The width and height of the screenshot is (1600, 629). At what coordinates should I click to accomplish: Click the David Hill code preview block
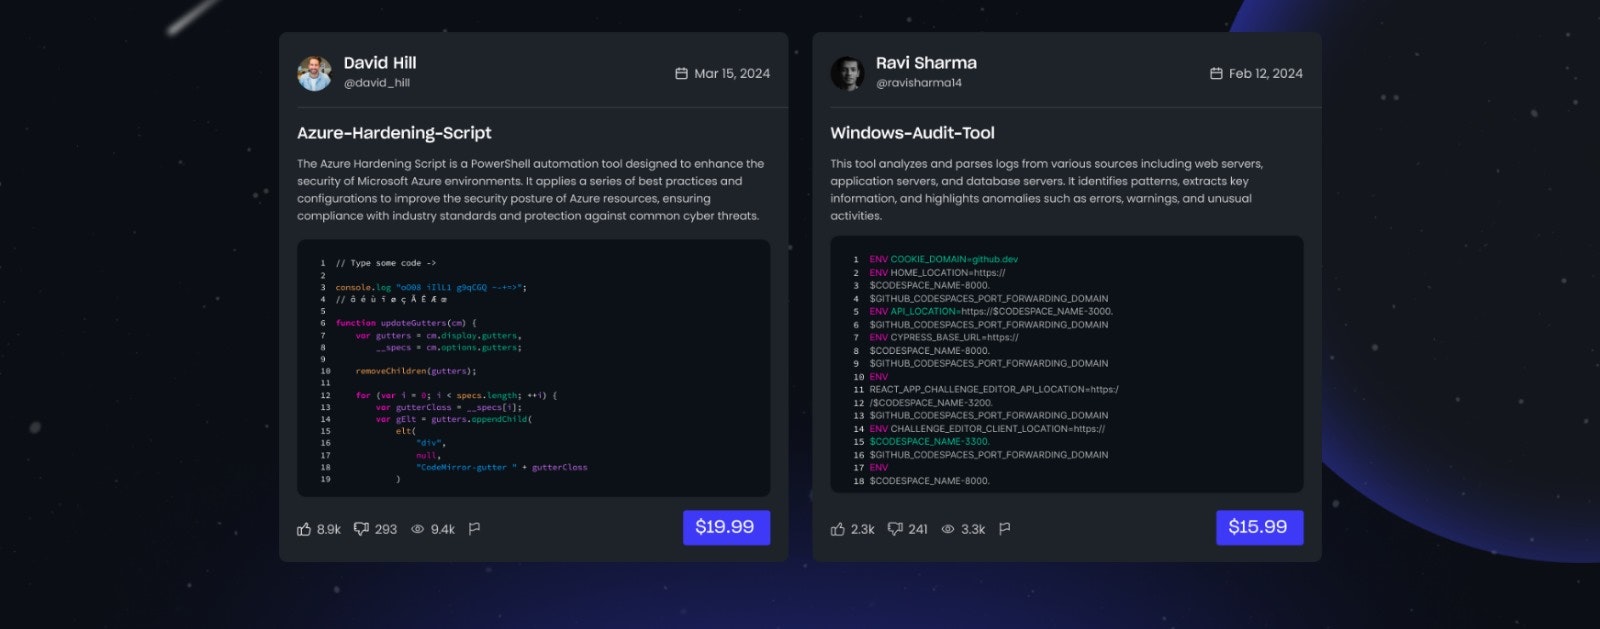[x=533, y=368]
